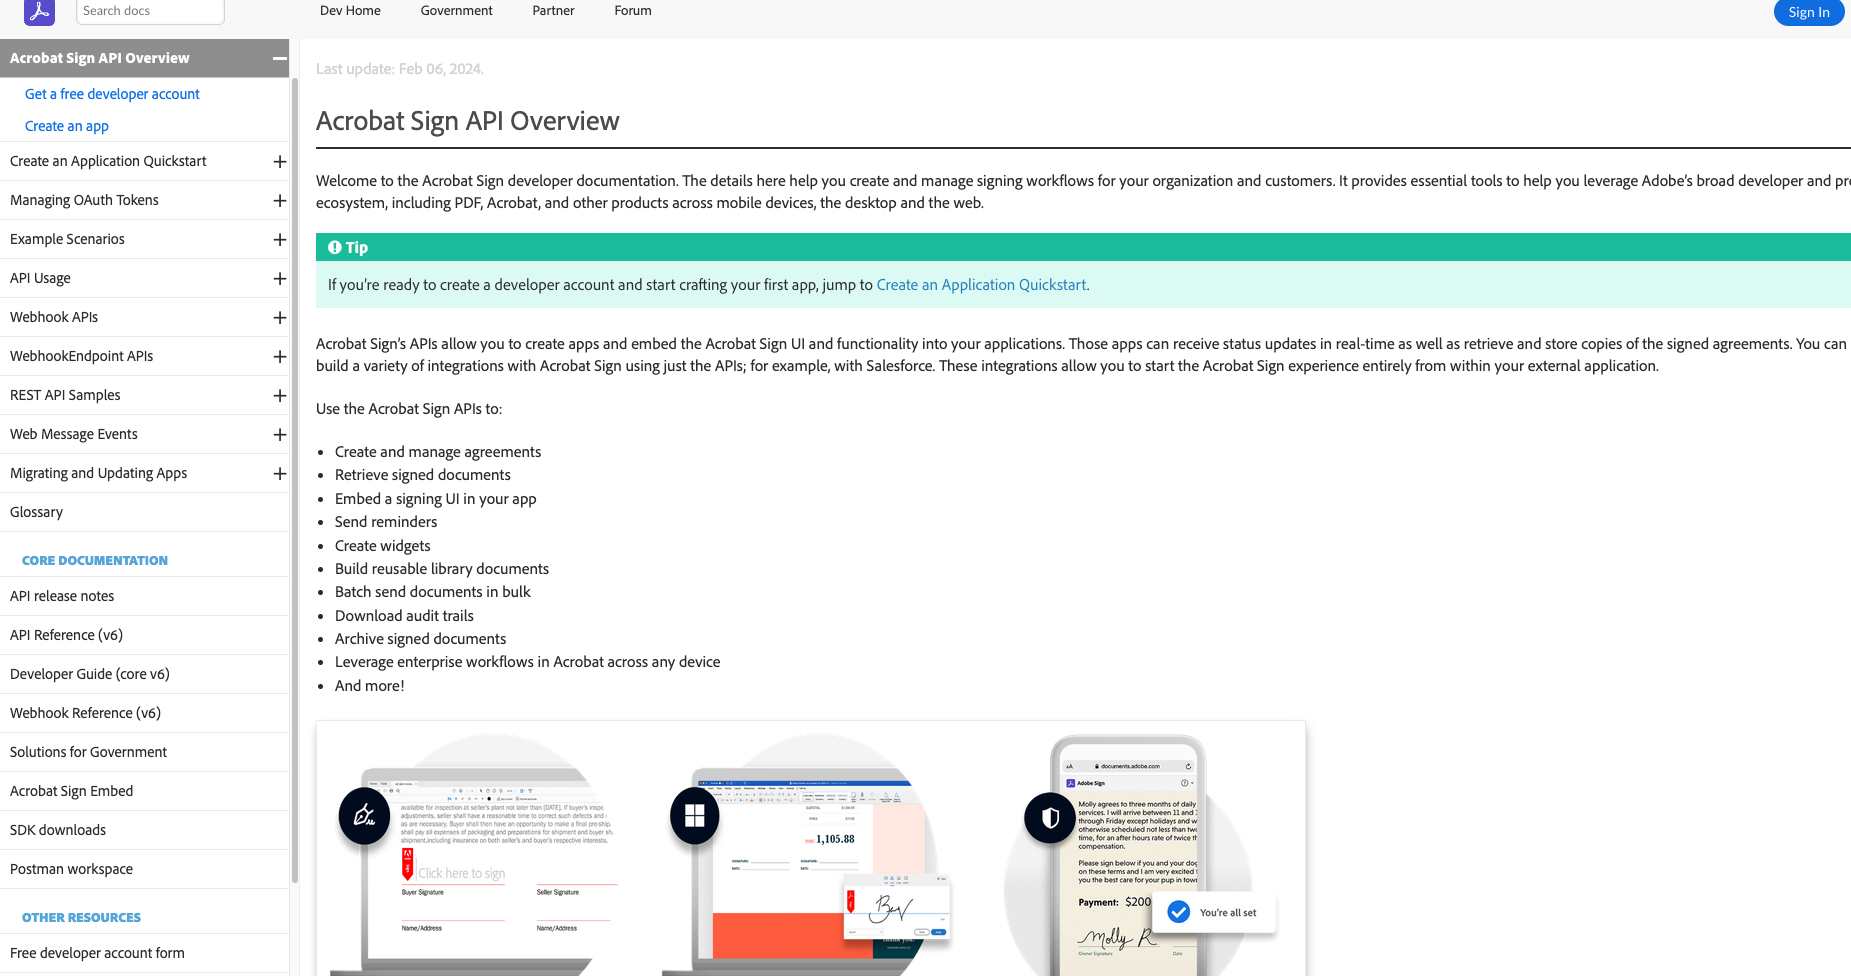Screen dimensions: 1851x976
Task: Open Postman workspace
Action: 71,869
